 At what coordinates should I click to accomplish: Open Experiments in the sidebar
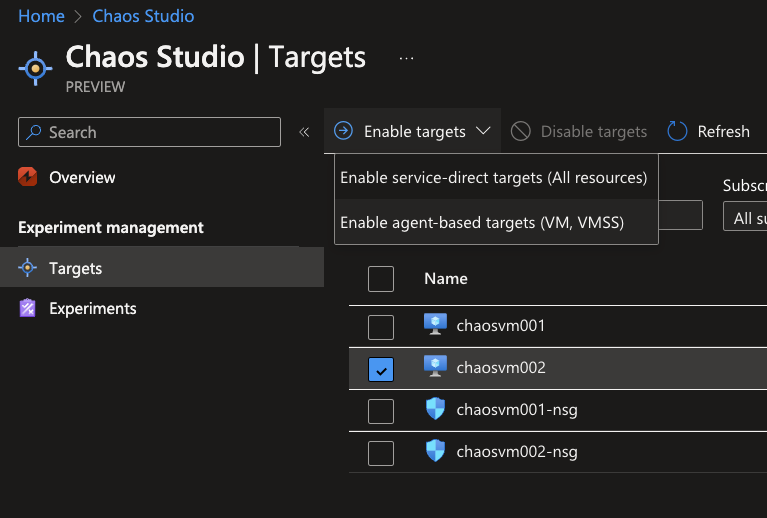92,308
